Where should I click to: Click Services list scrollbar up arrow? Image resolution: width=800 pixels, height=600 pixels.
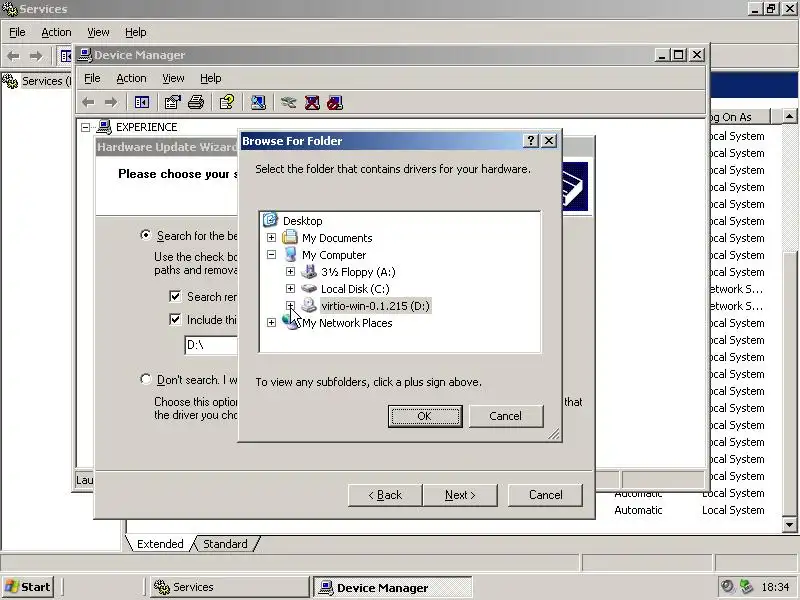coord(789,117)
